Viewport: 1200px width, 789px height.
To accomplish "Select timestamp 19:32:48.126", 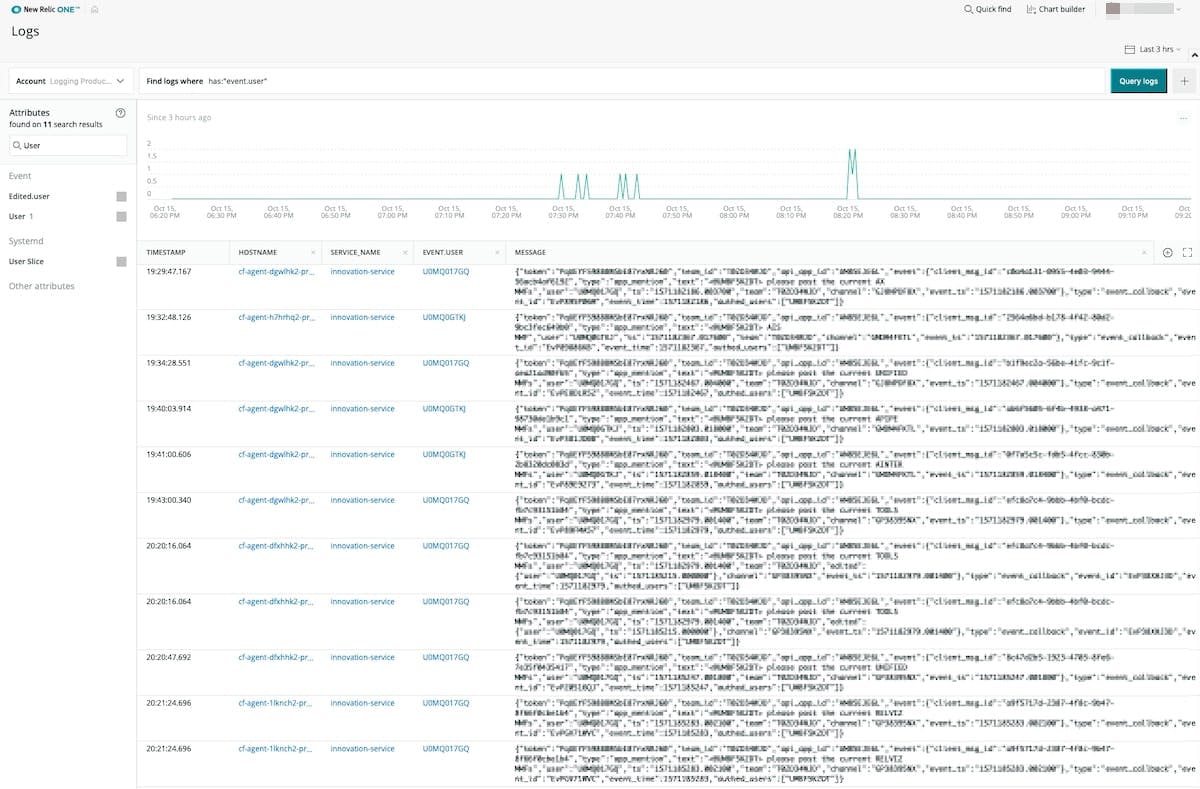I will (168, 317).
